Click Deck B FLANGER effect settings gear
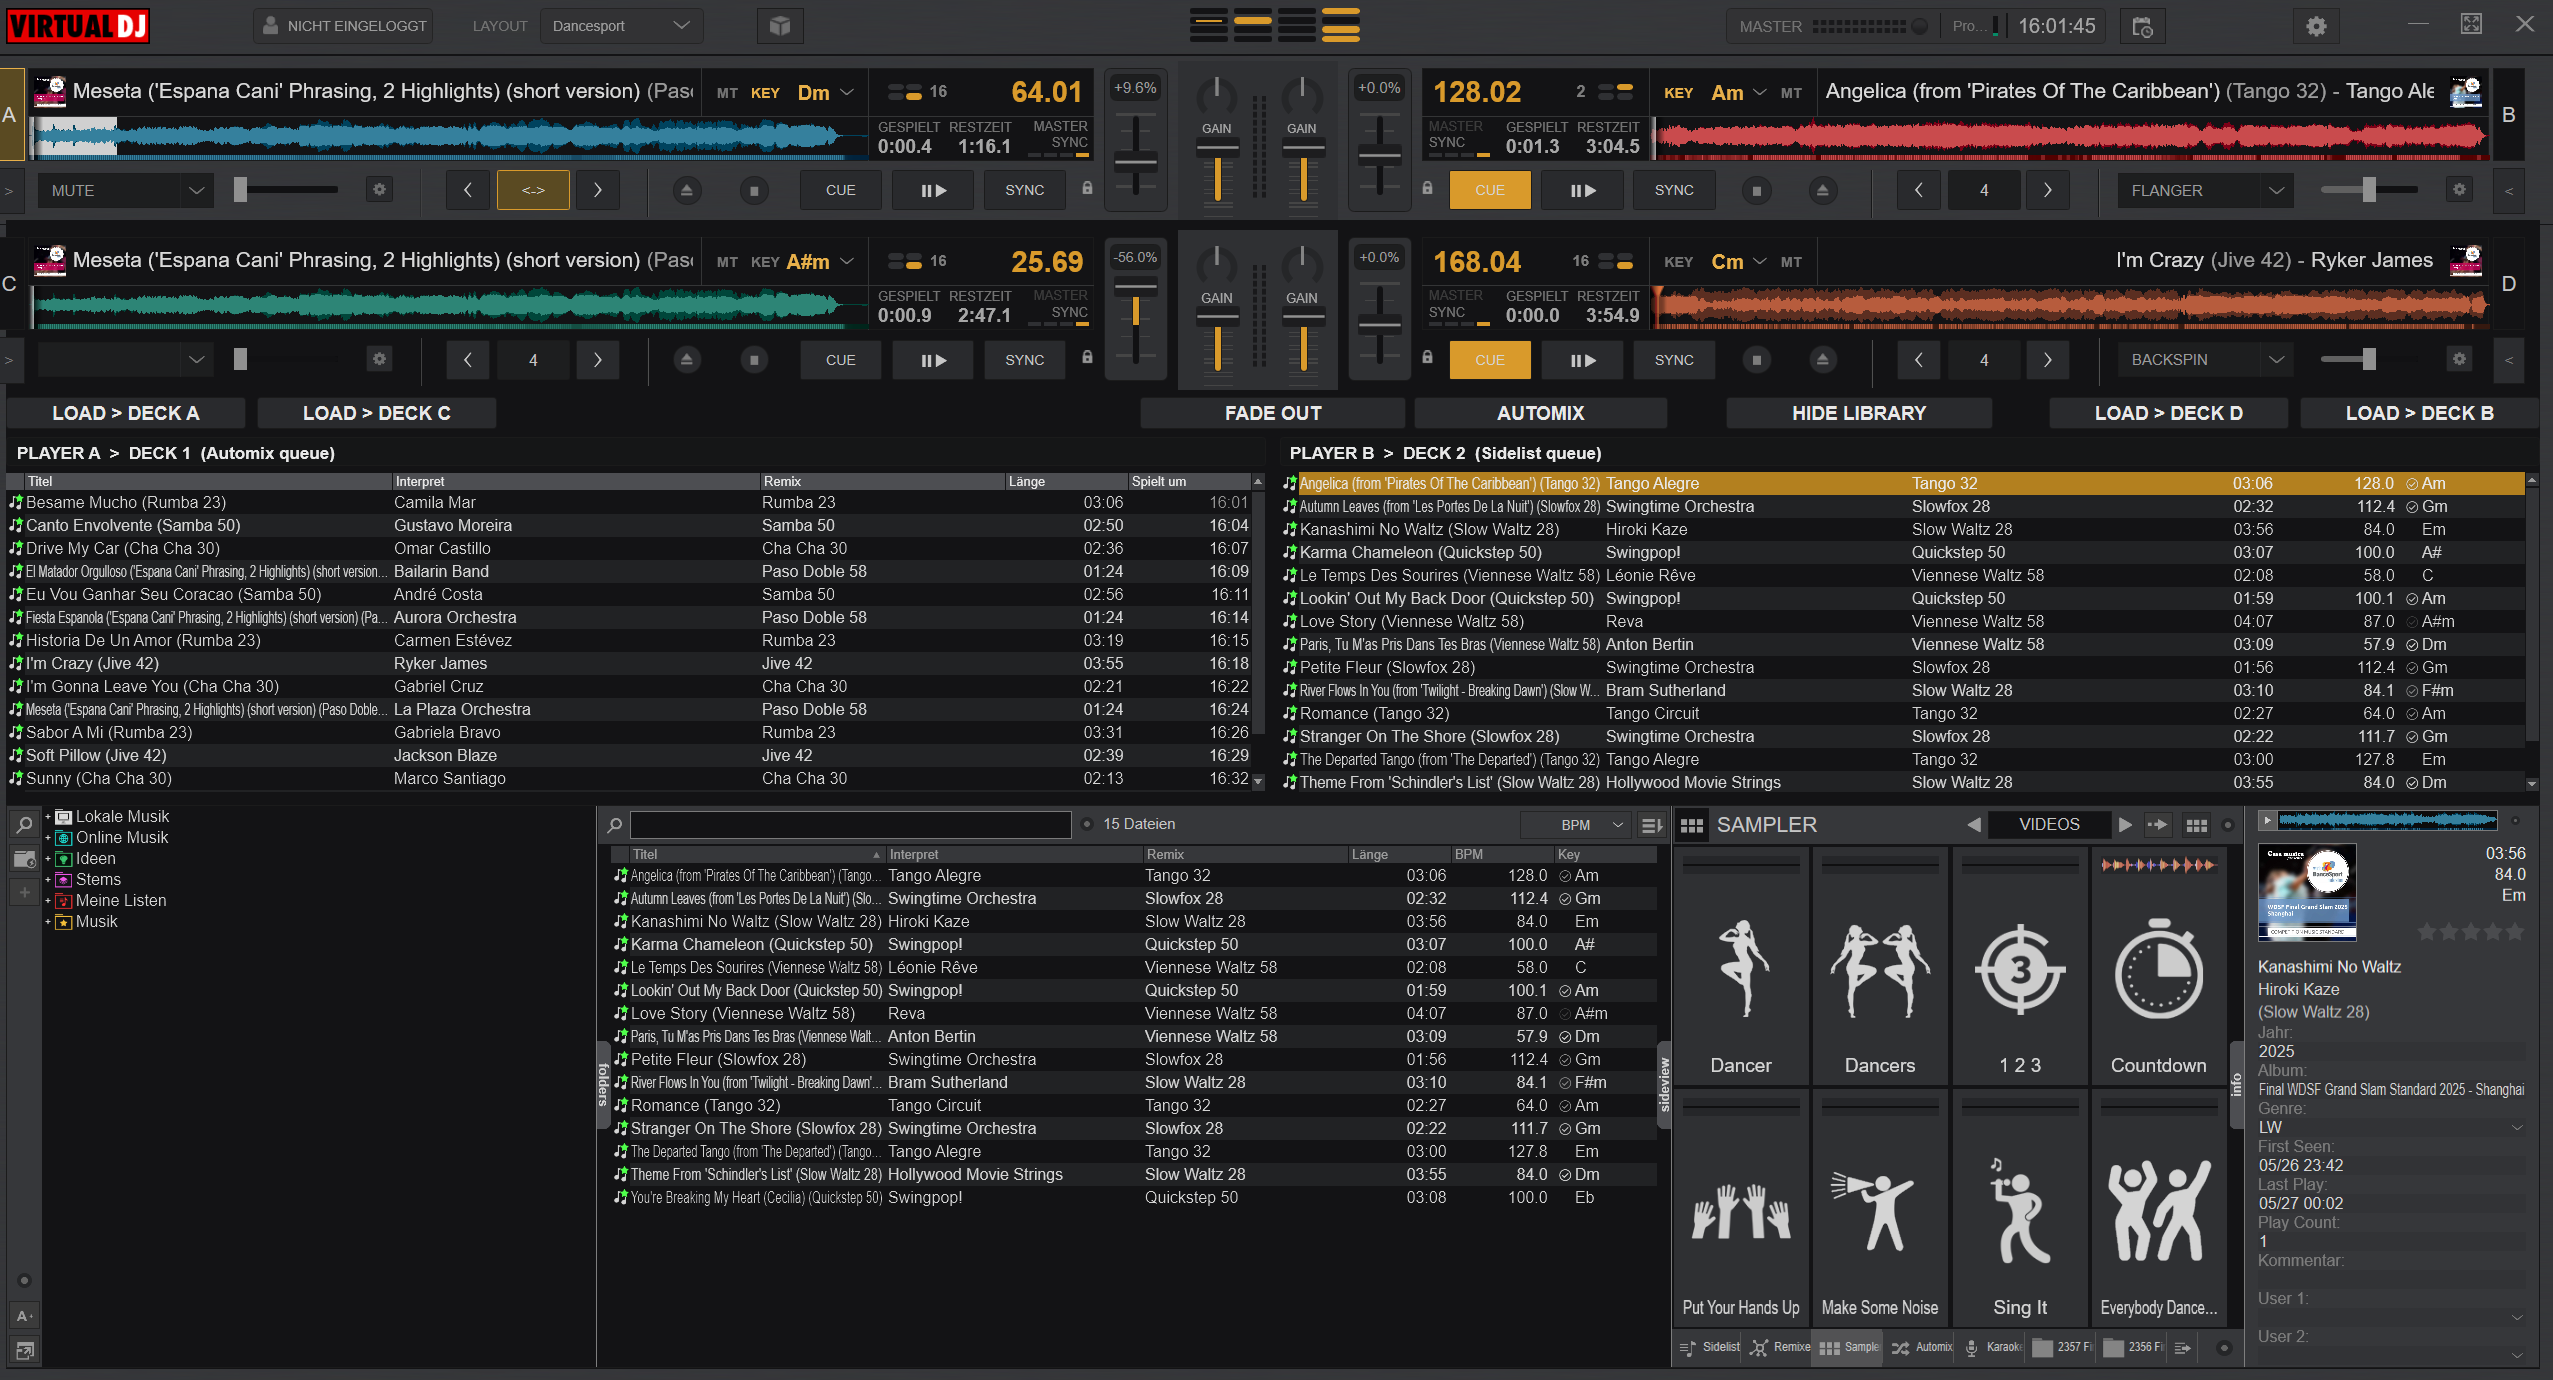 (2459, 189)
